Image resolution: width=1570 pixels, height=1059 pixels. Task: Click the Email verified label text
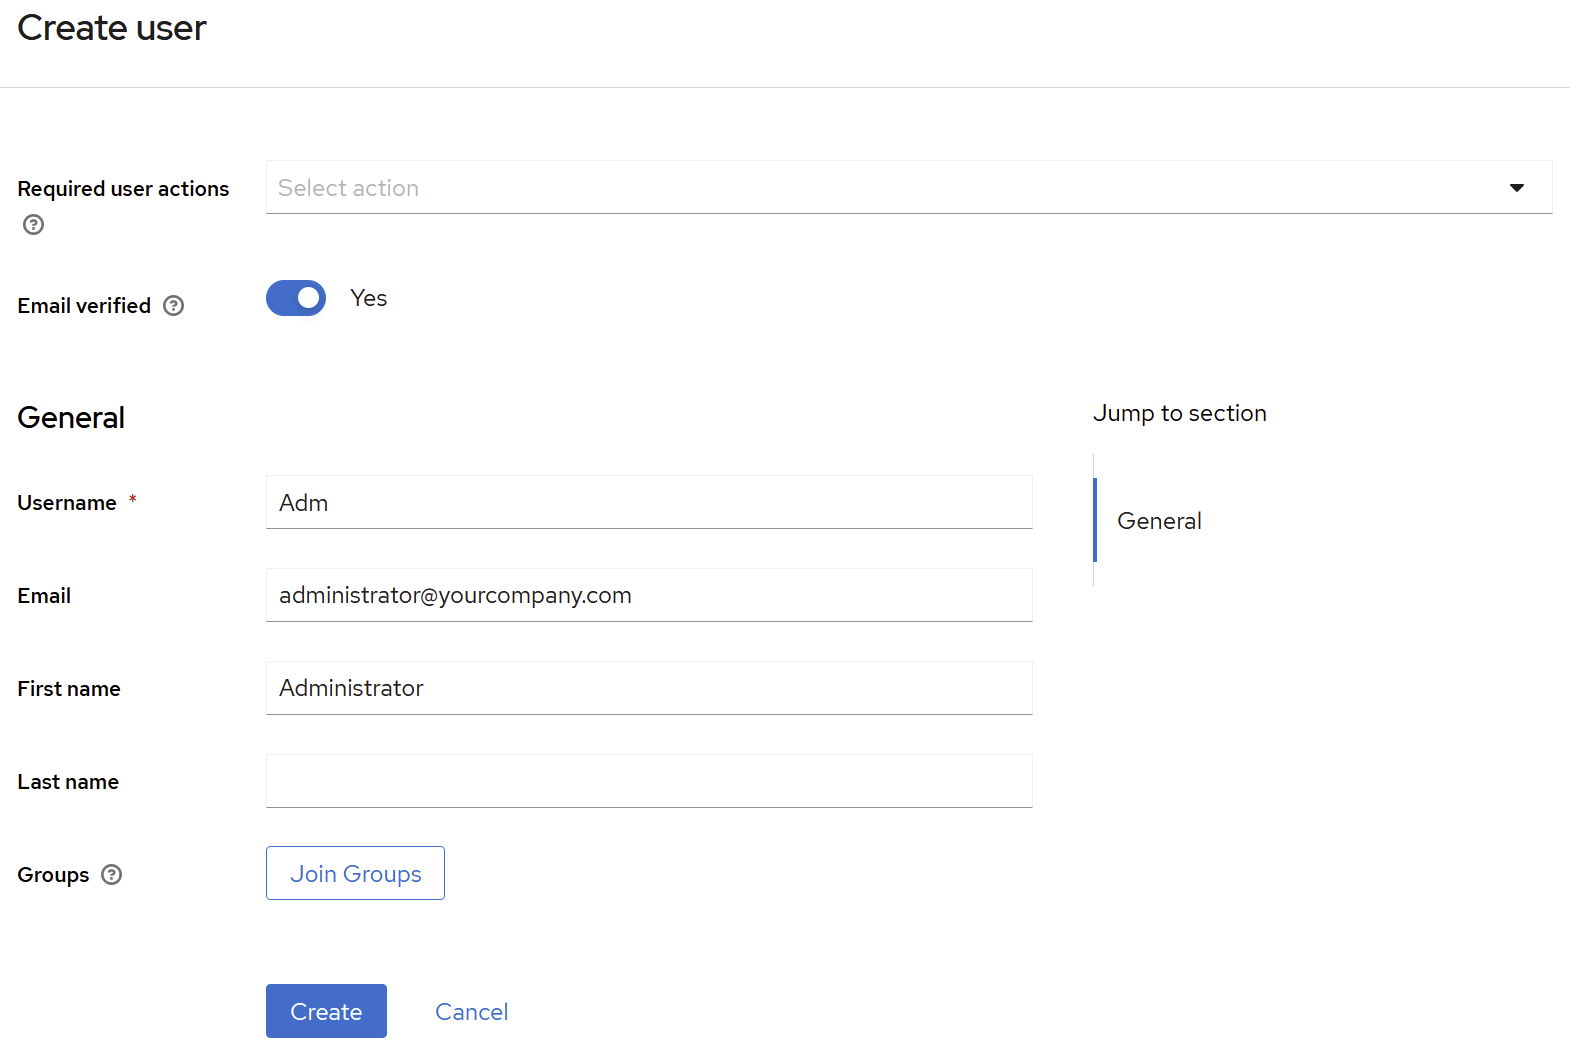[x=84, y=306]
